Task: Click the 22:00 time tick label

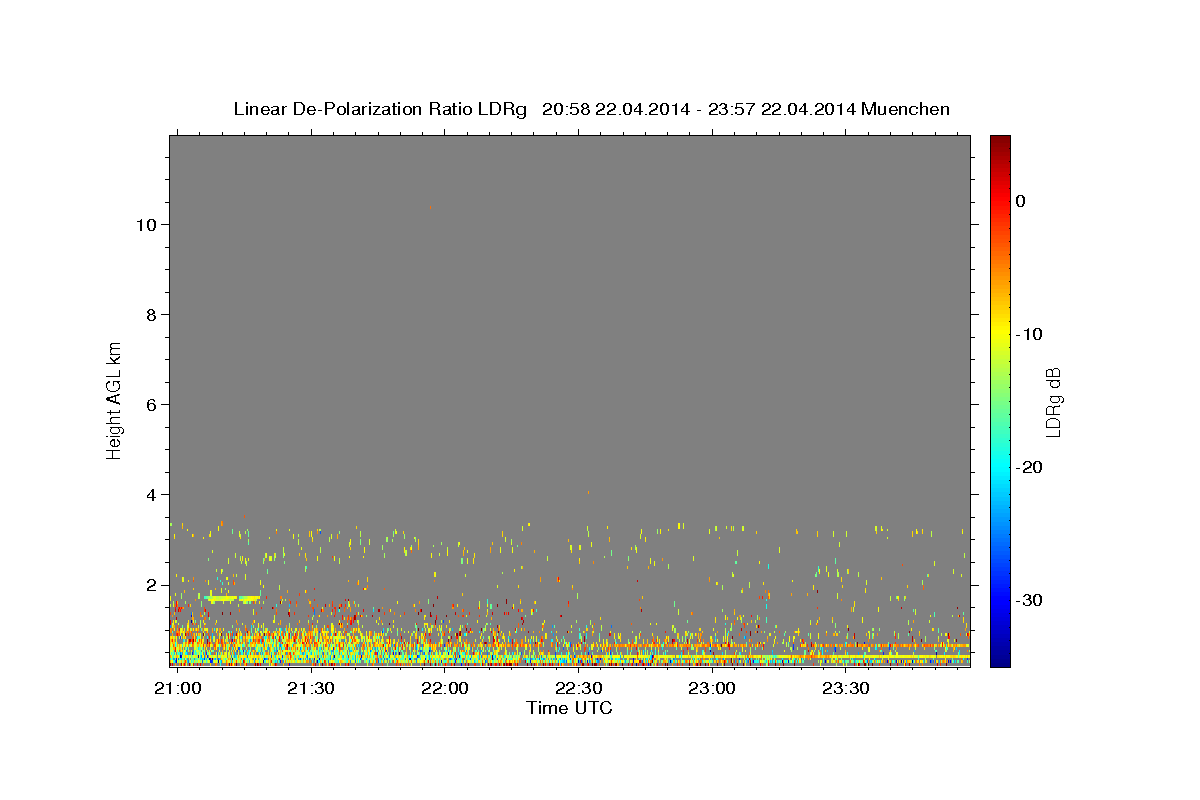Action: [x=444, y=689]
